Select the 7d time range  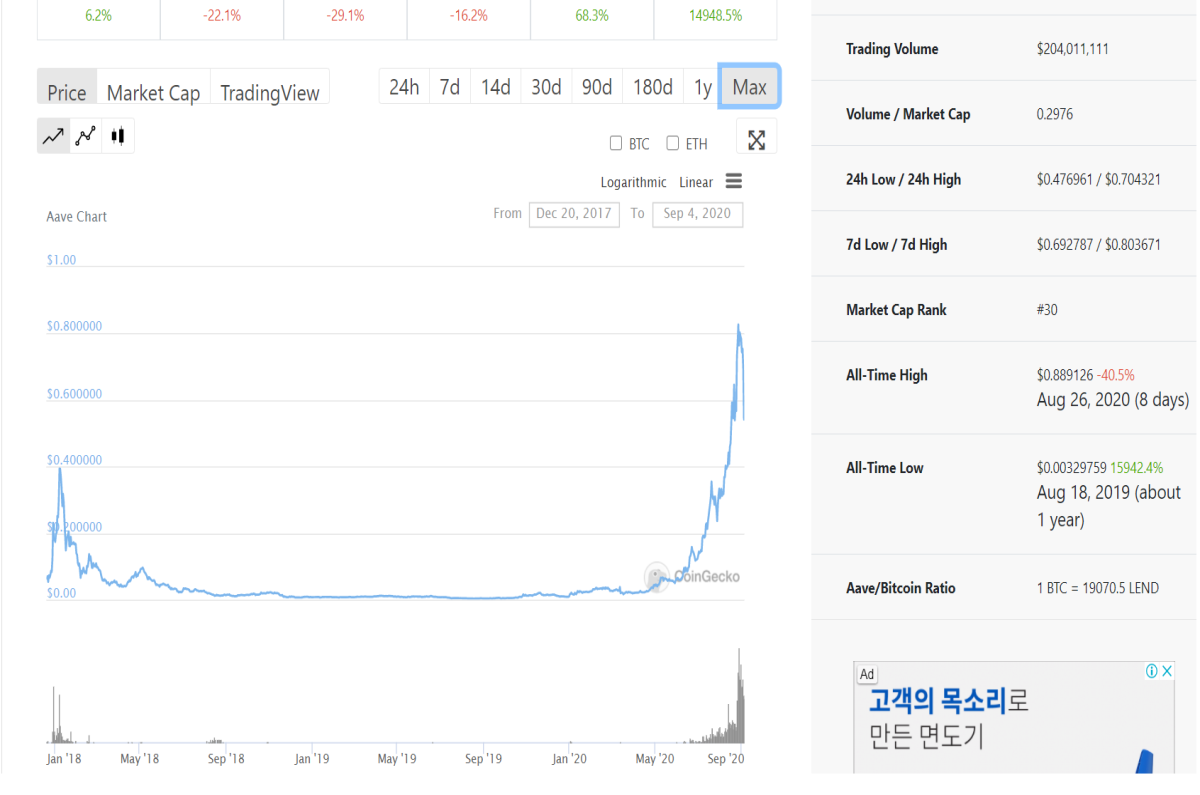(450, 87)
